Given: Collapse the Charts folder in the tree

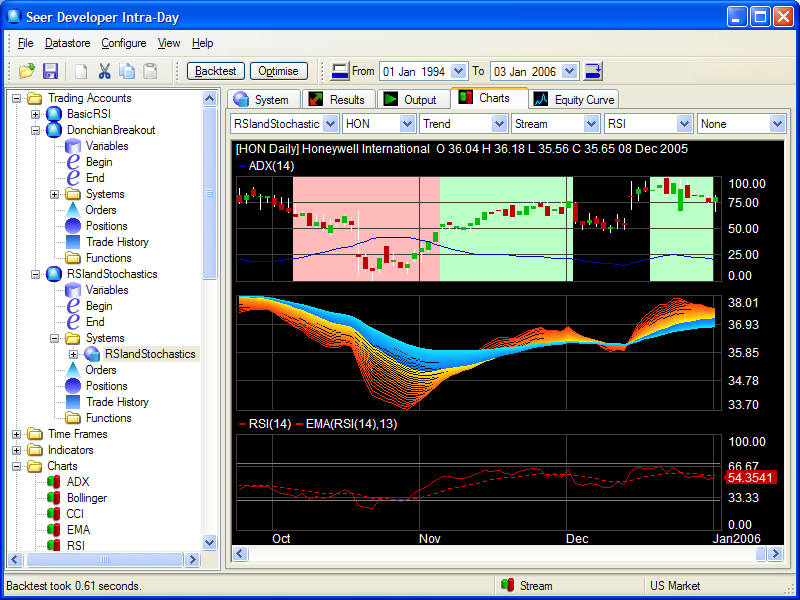Looking at the screenshot, I should click(17, 466).
